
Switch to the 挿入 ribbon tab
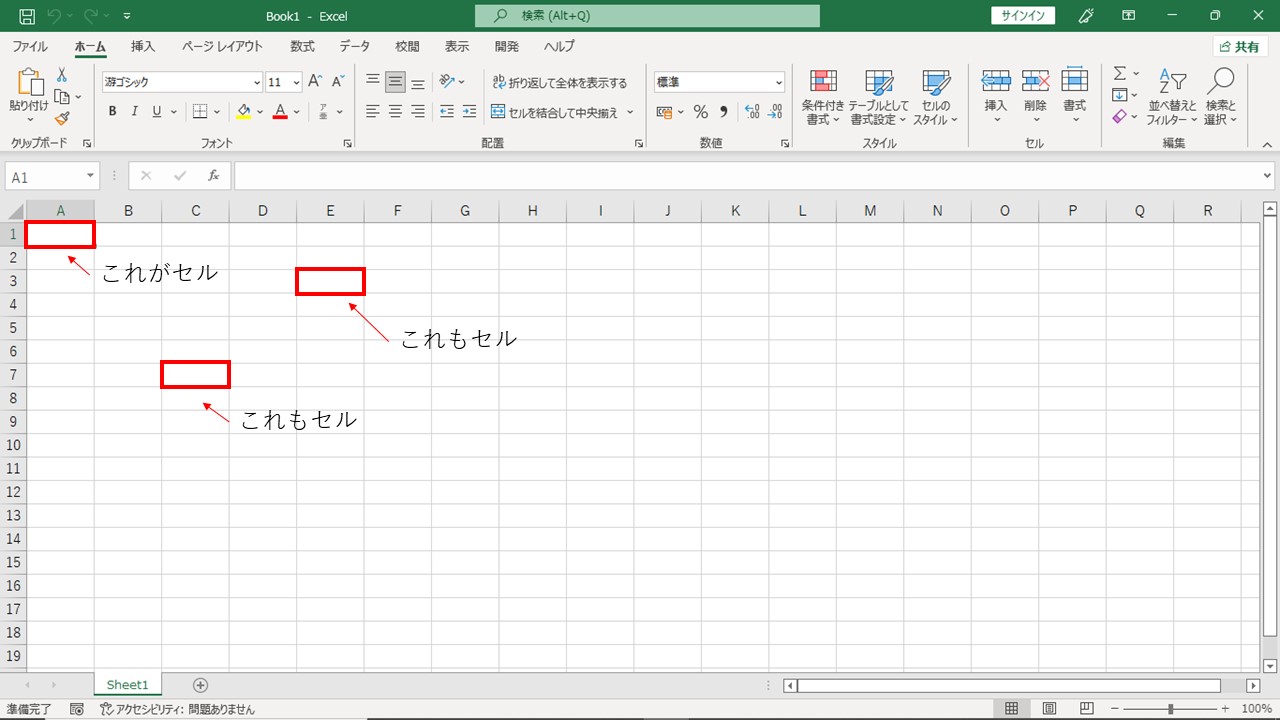143,47
